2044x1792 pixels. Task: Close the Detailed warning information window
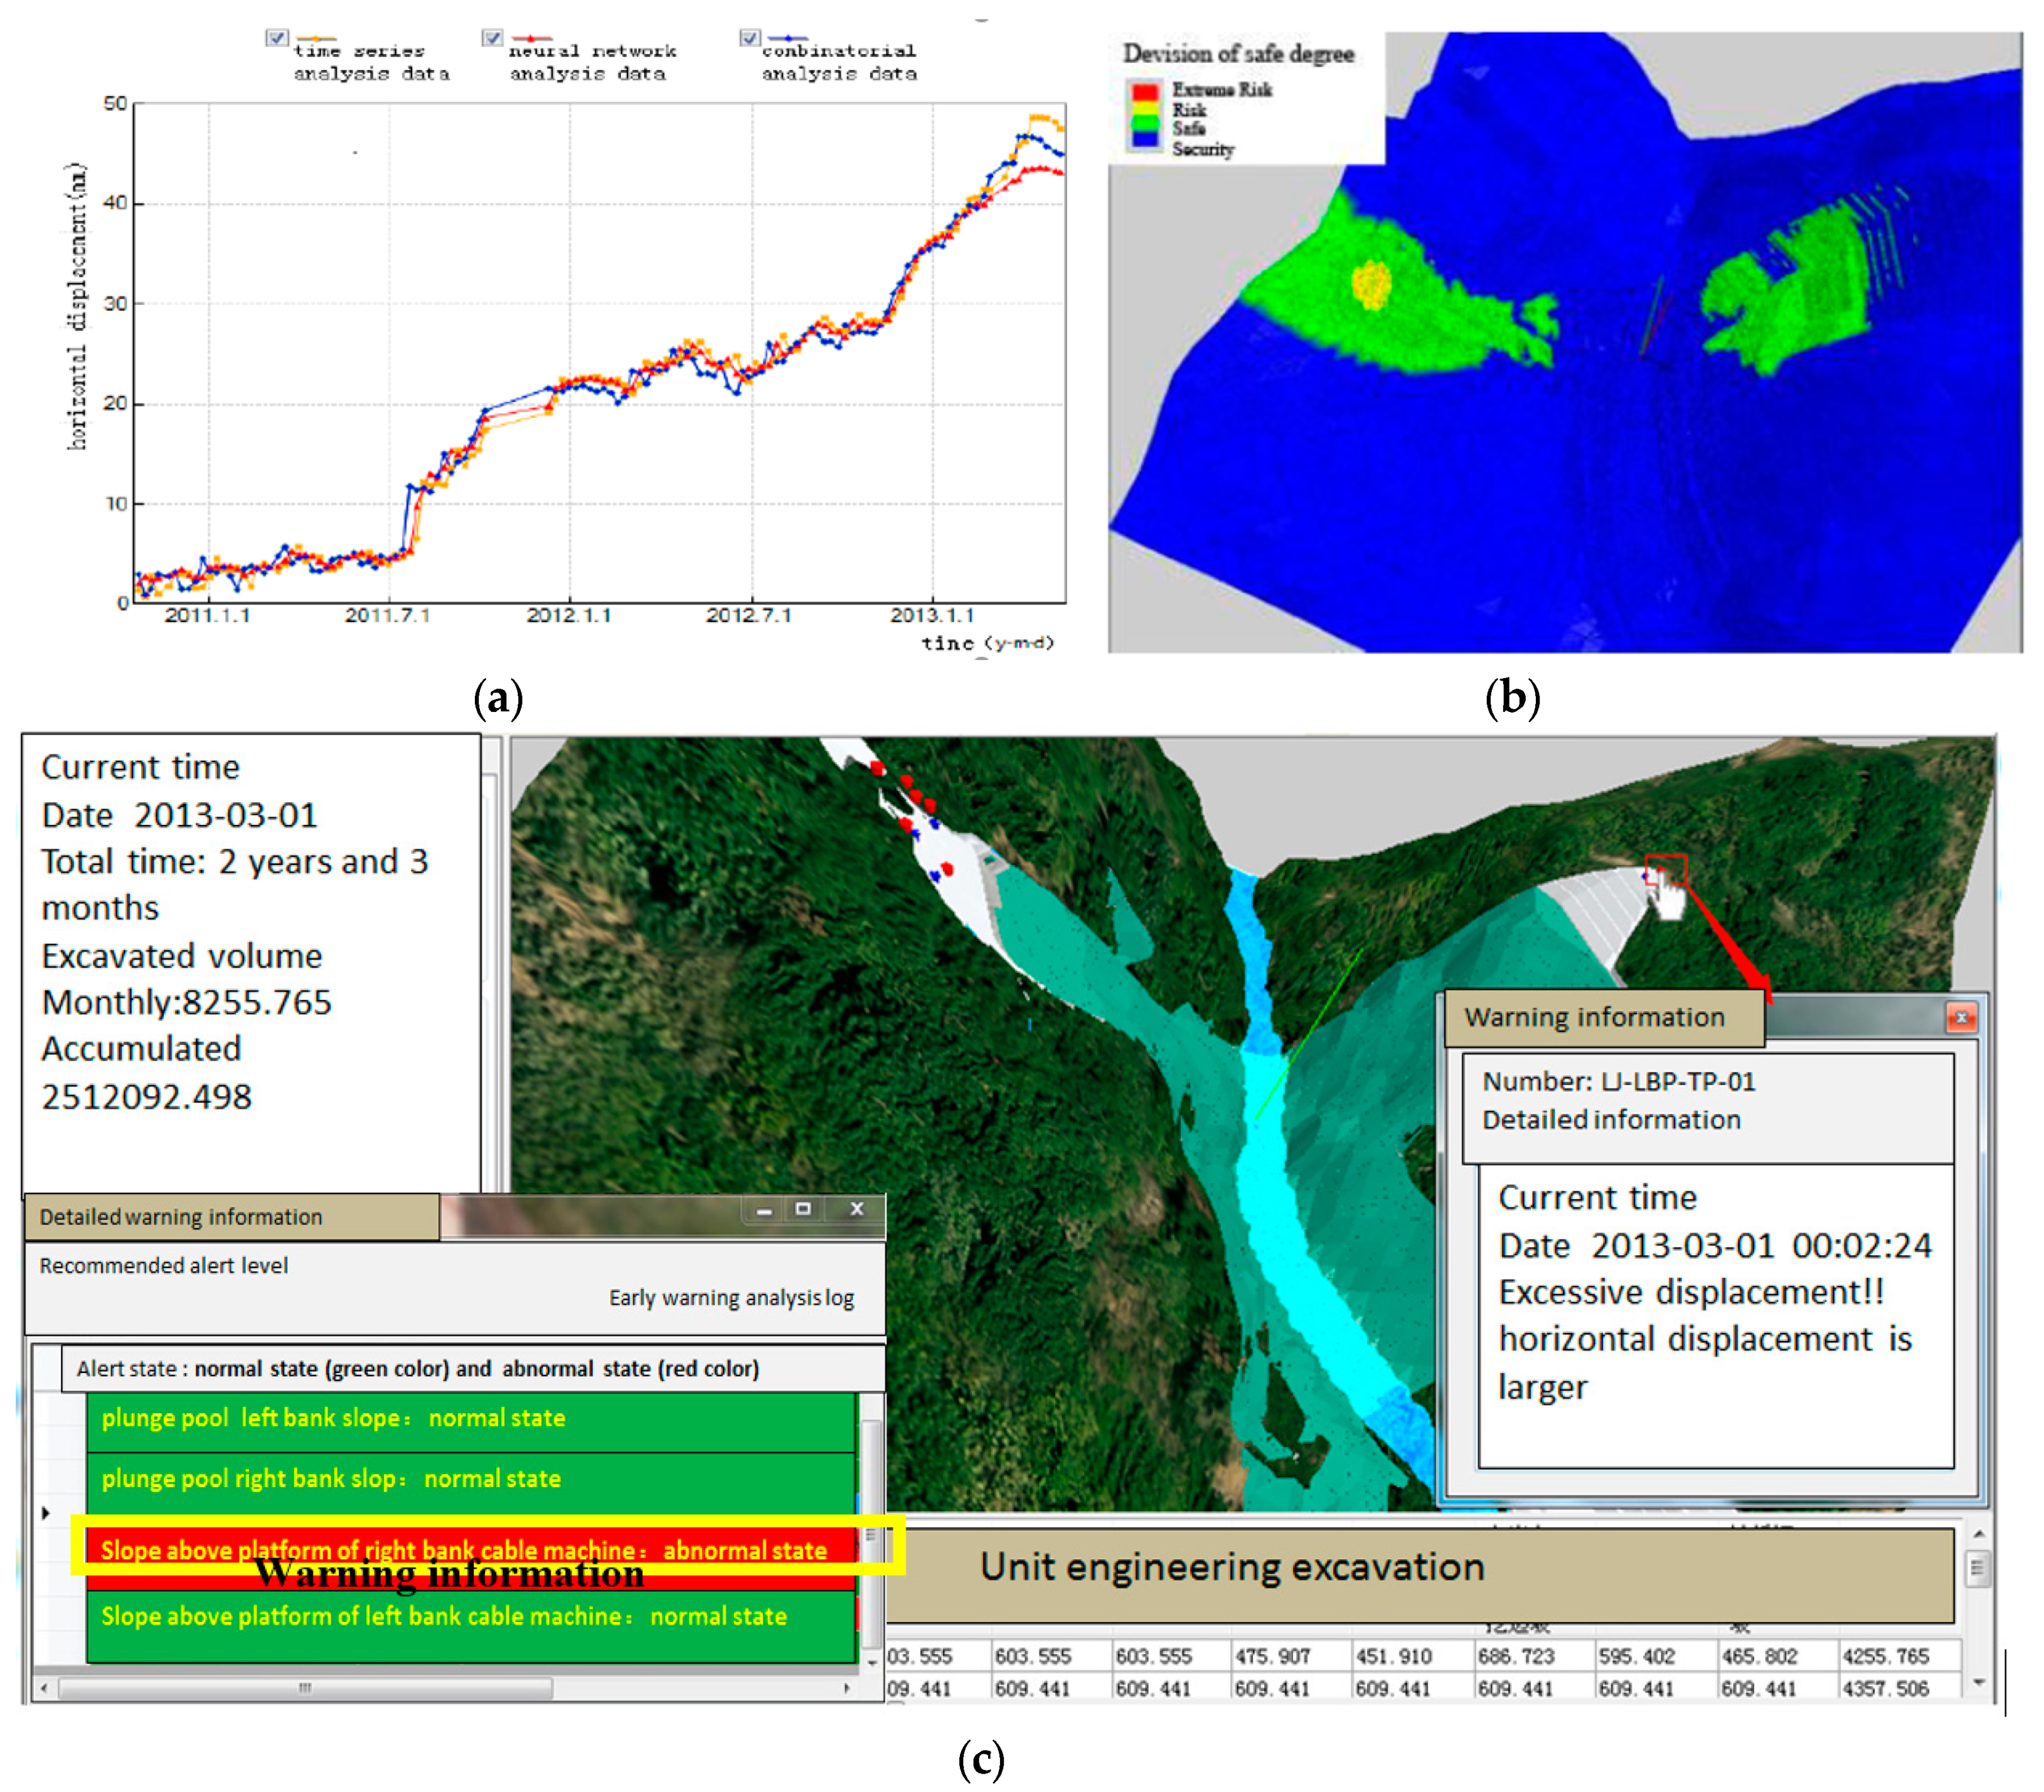[x=856, y=1209]
